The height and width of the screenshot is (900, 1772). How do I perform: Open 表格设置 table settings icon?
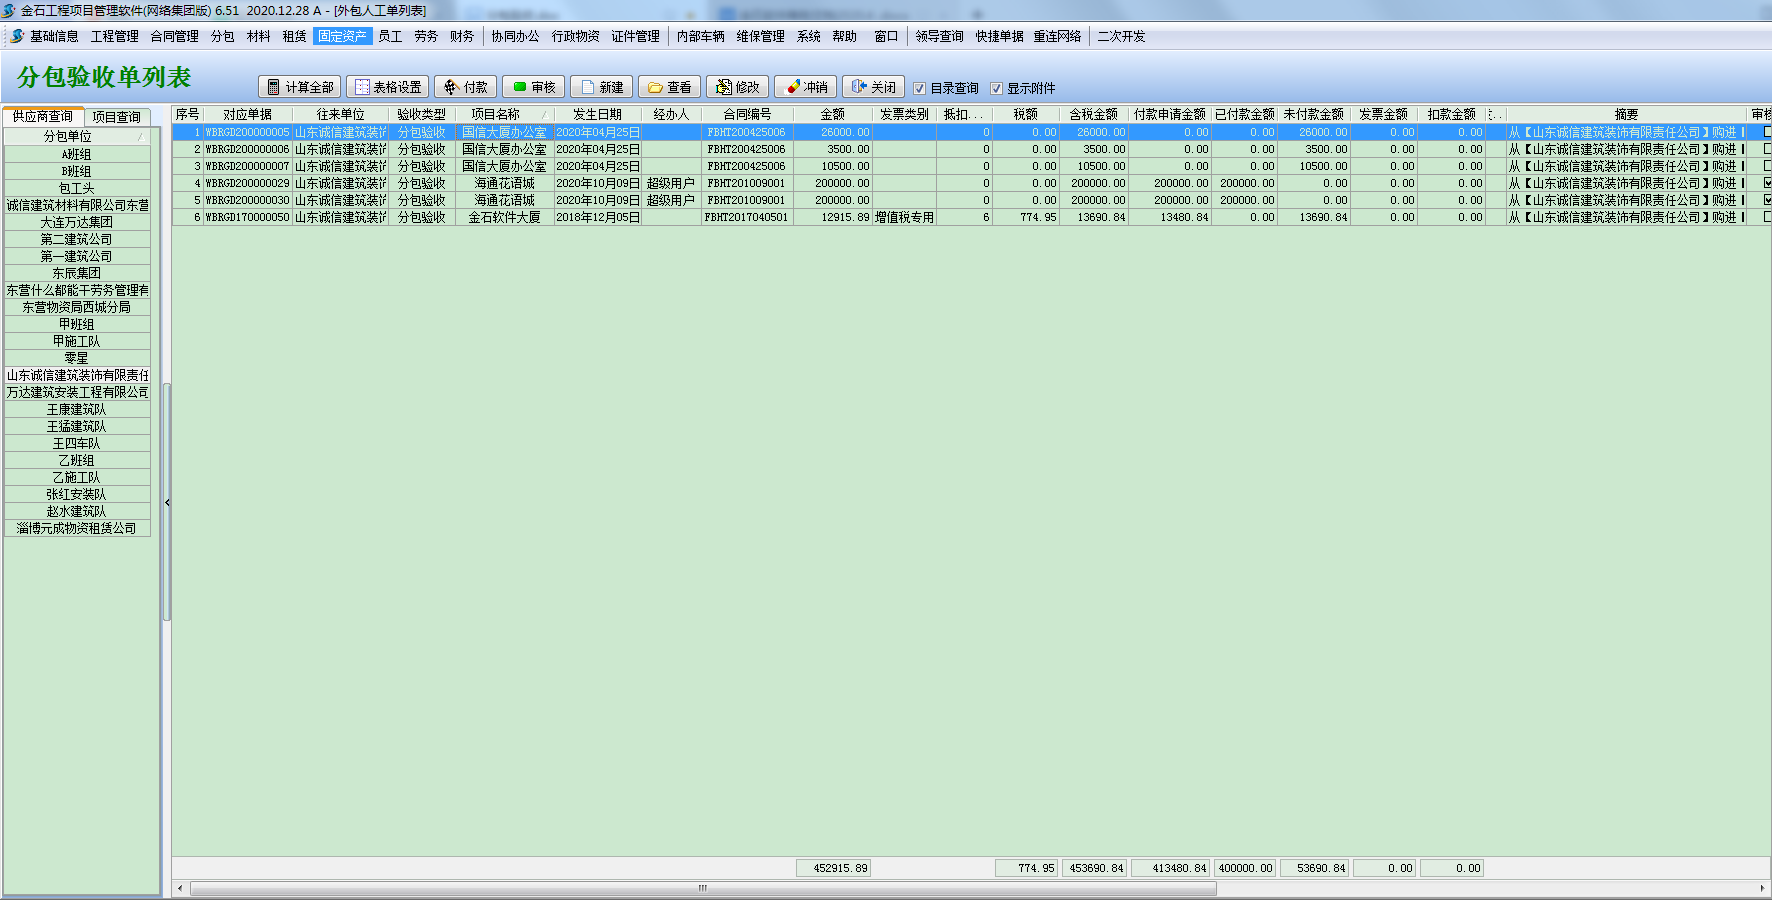point(362,88)
